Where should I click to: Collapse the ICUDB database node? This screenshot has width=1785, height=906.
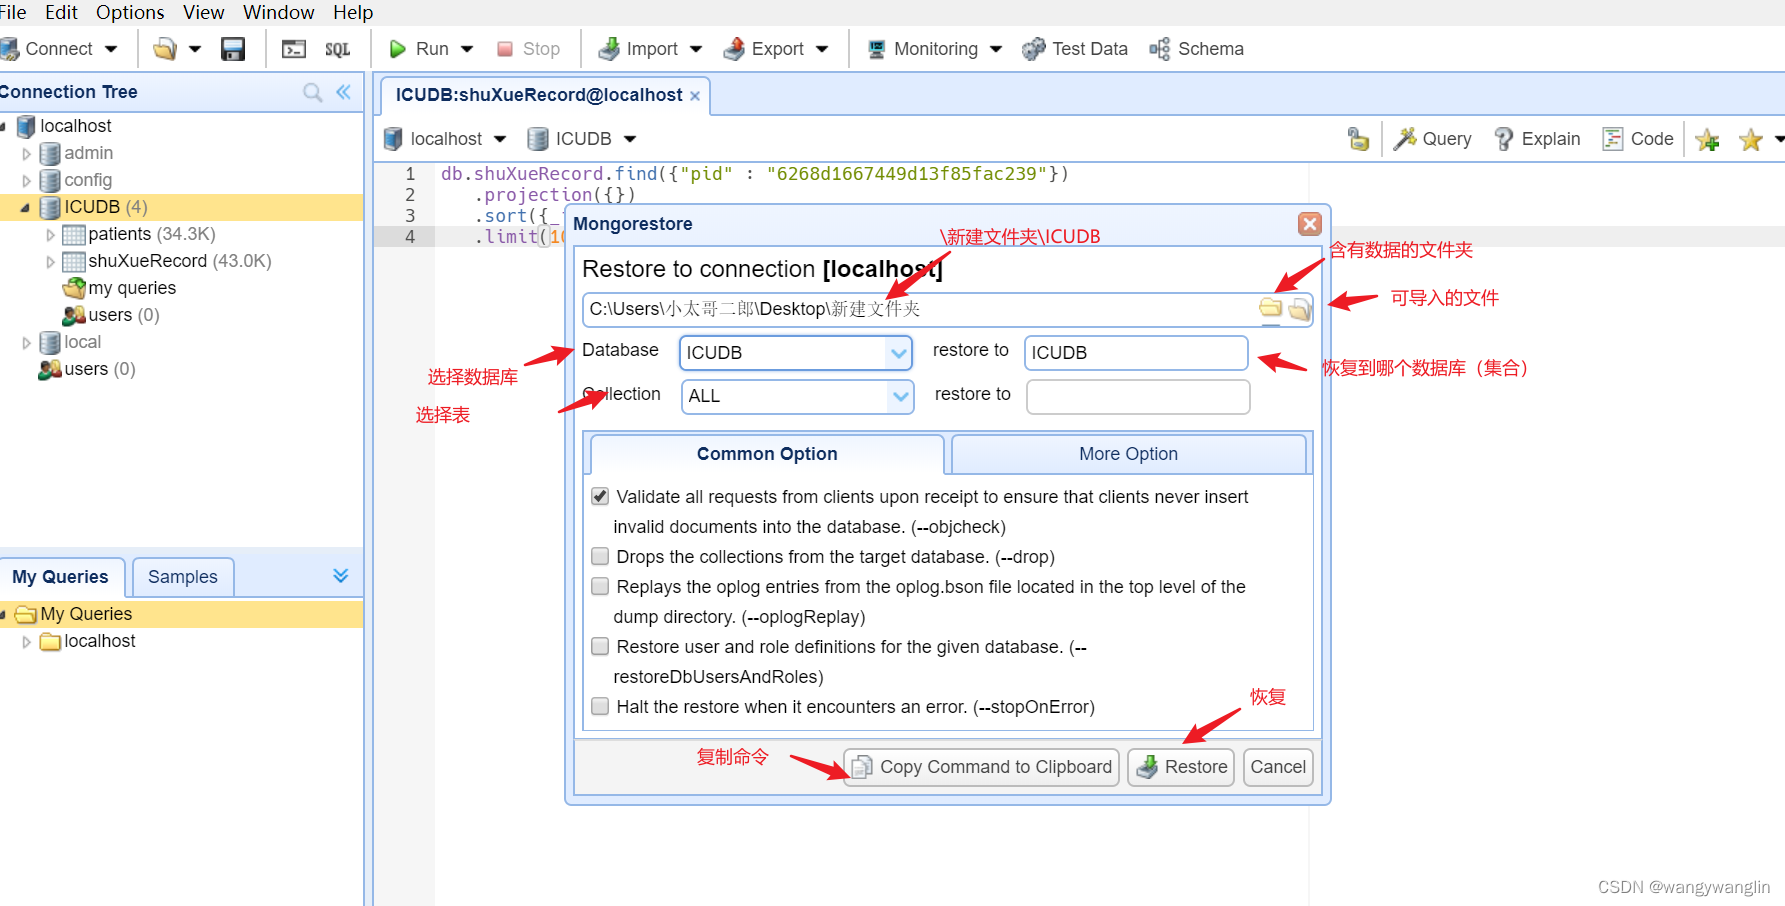click(26, 208)
